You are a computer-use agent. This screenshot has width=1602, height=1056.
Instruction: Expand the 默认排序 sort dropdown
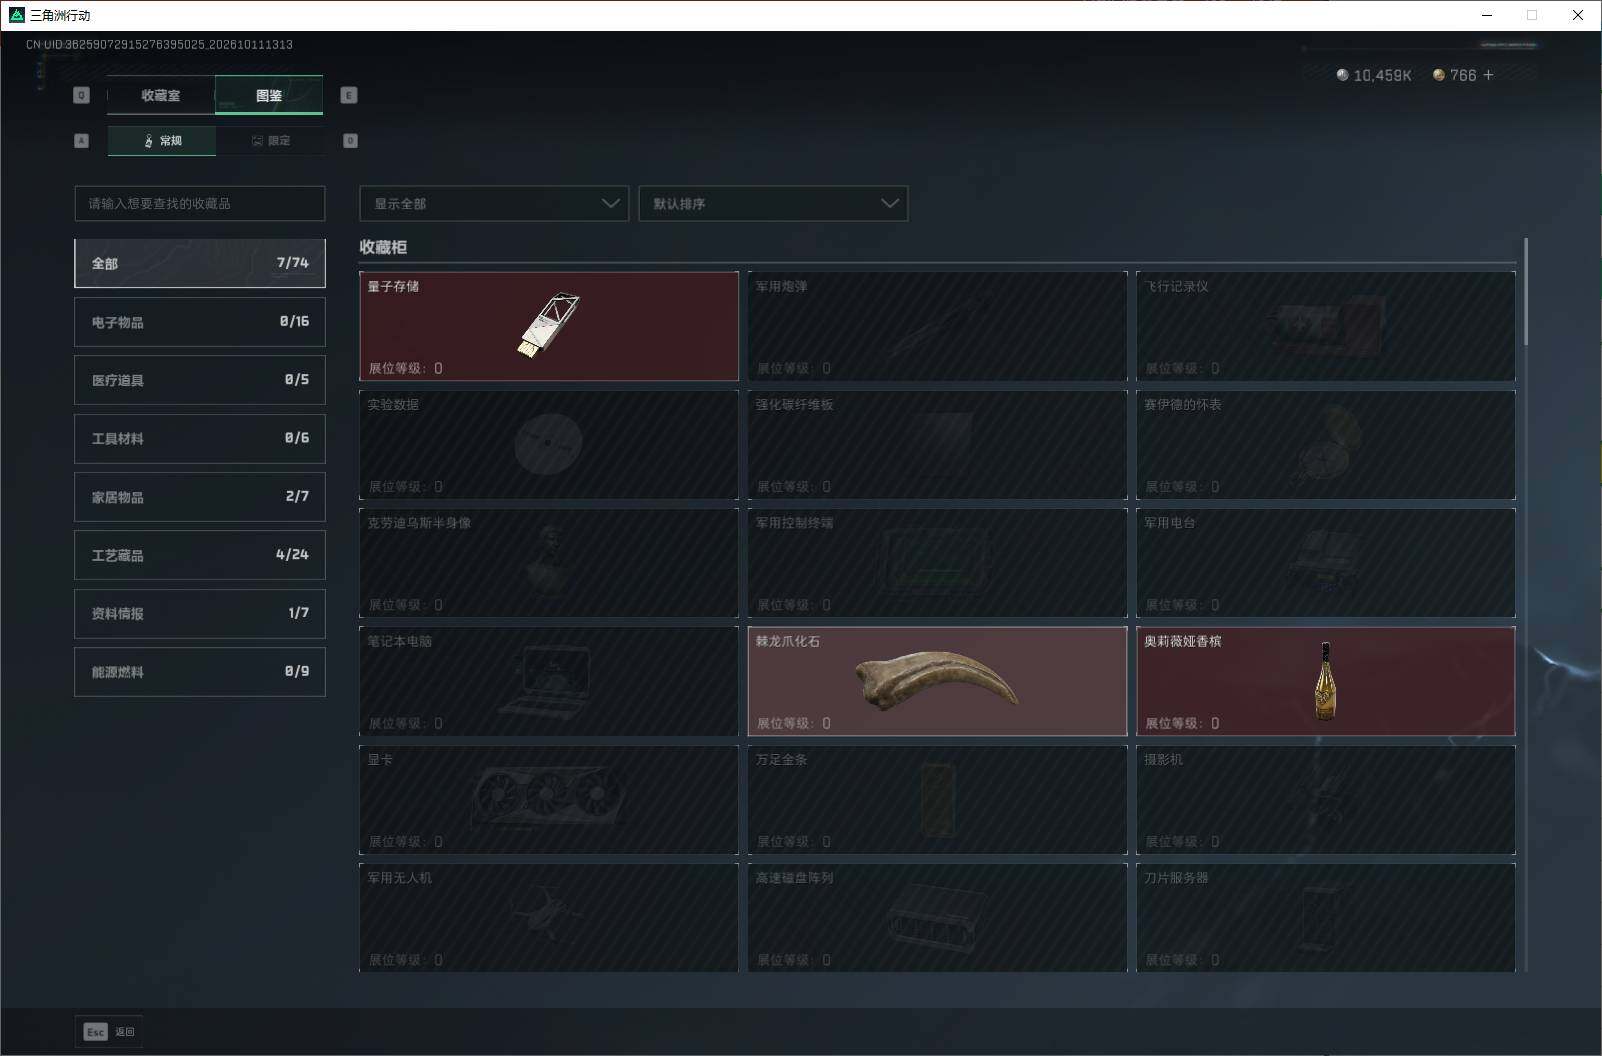point(773,203)
